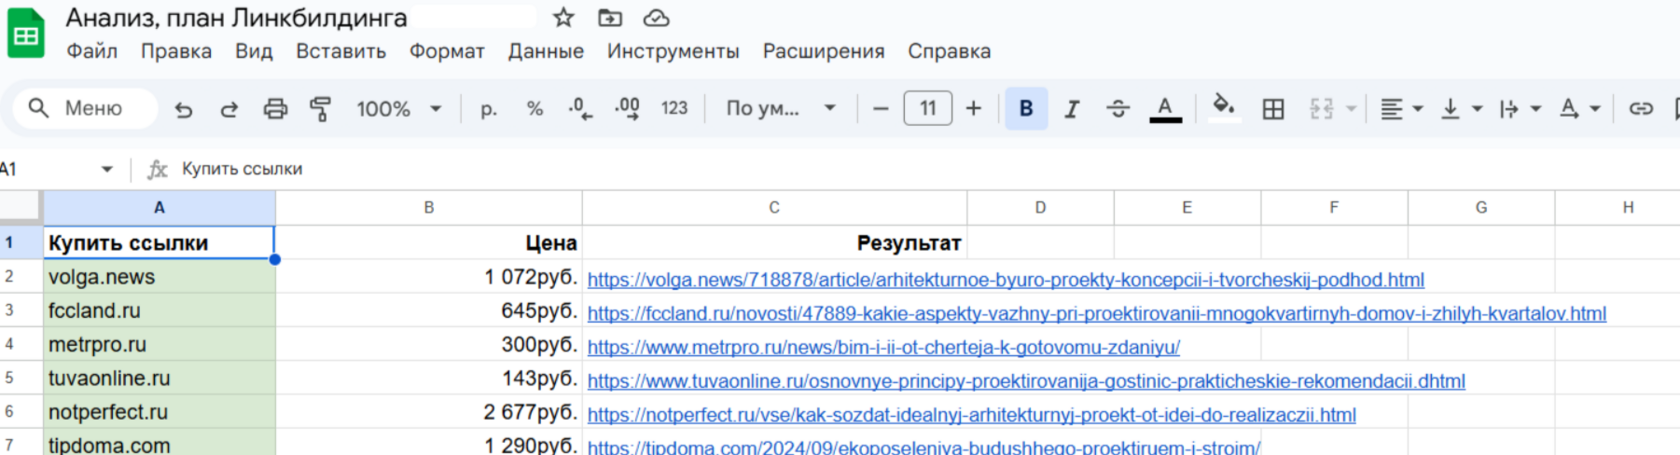Open the Правка menu
Viewport: 1680px width, 455px height.
176,51
